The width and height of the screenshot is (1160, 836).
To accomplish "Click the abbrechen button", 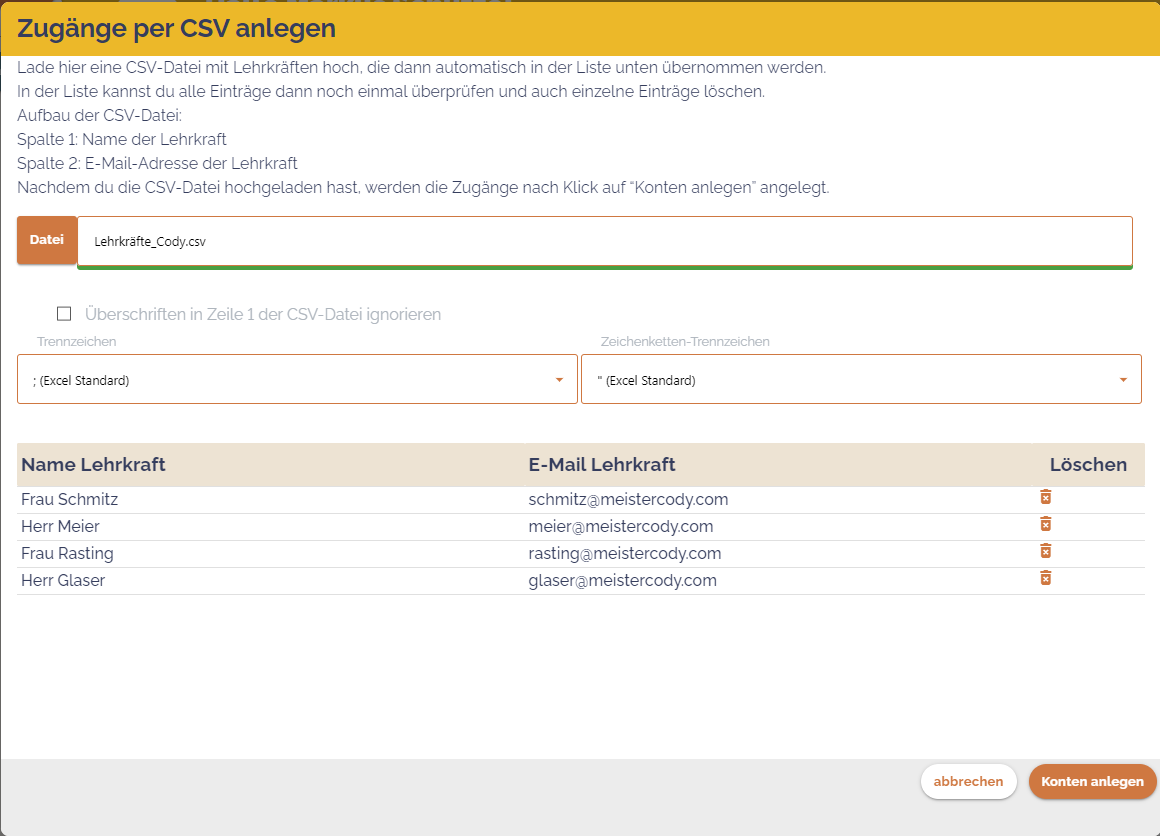I will pos(967,781).
